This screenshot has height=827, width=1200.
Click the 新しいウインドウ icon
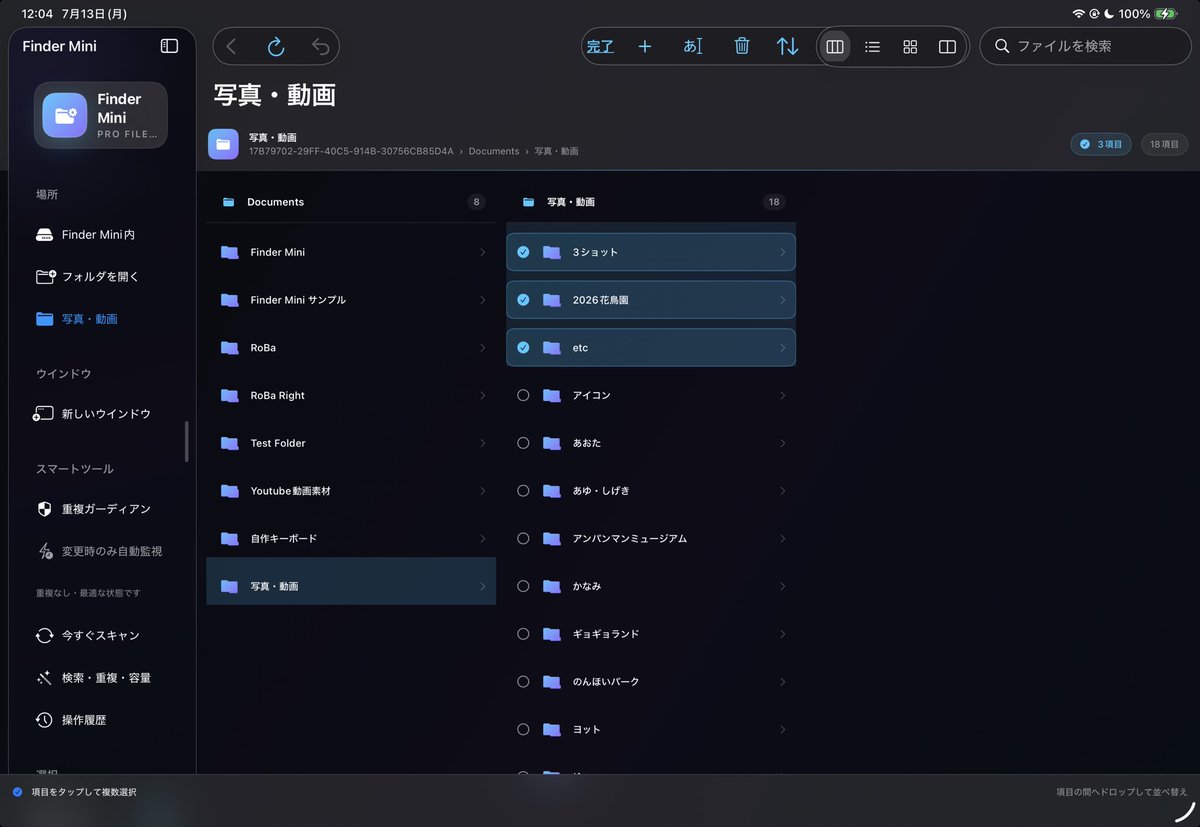tap(44, 413)
